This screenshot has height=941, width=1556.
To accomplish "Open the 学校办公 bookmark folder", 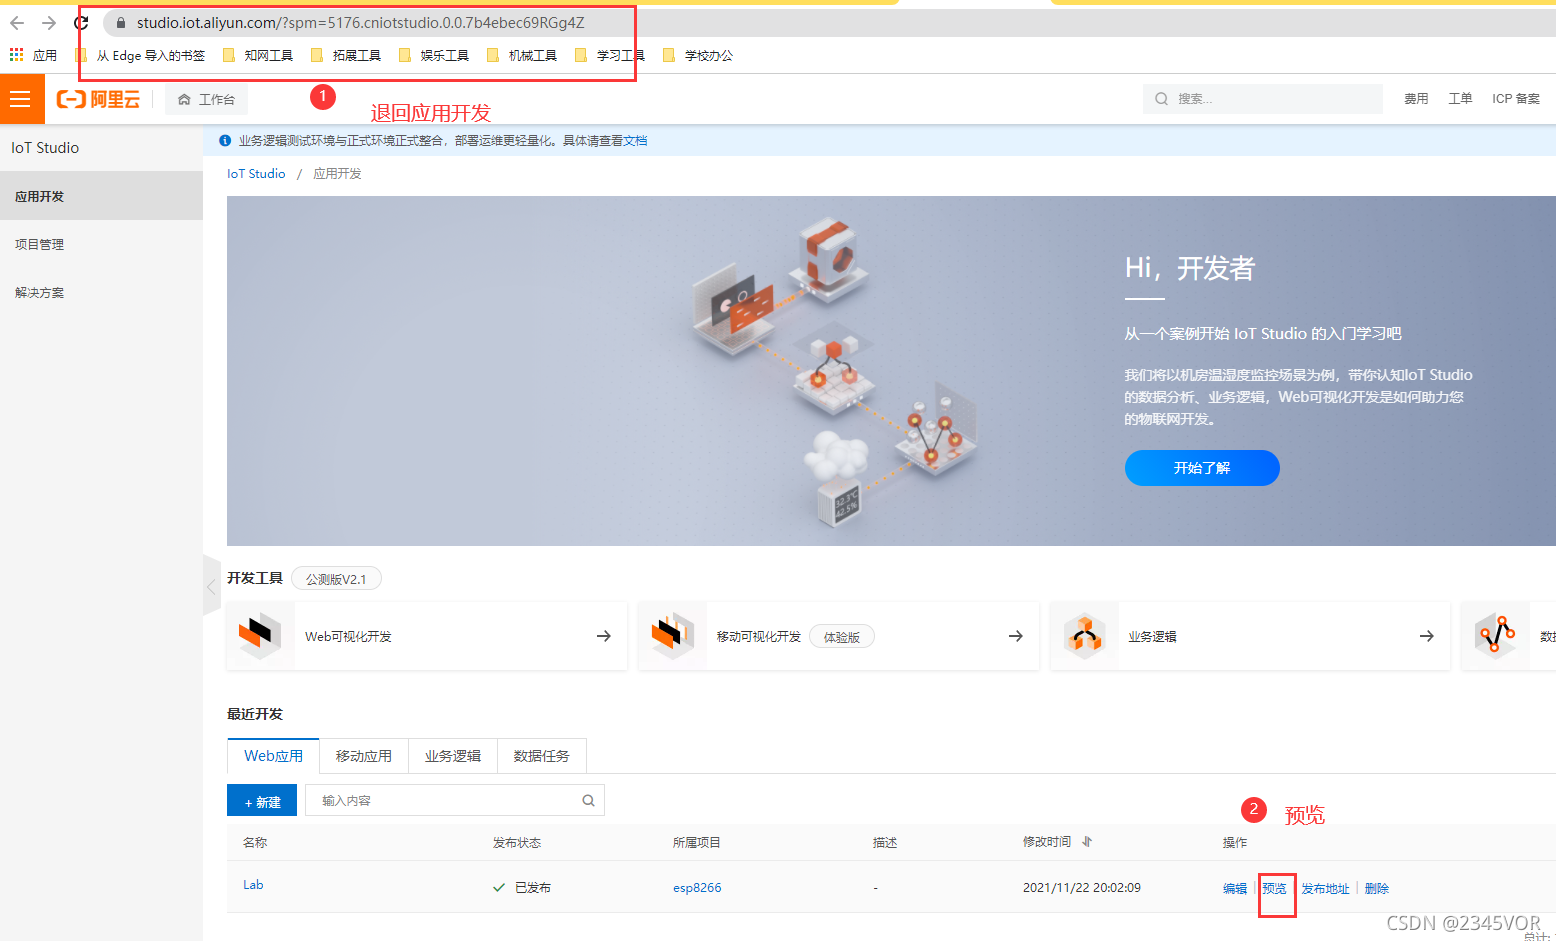I will [698, 56].
